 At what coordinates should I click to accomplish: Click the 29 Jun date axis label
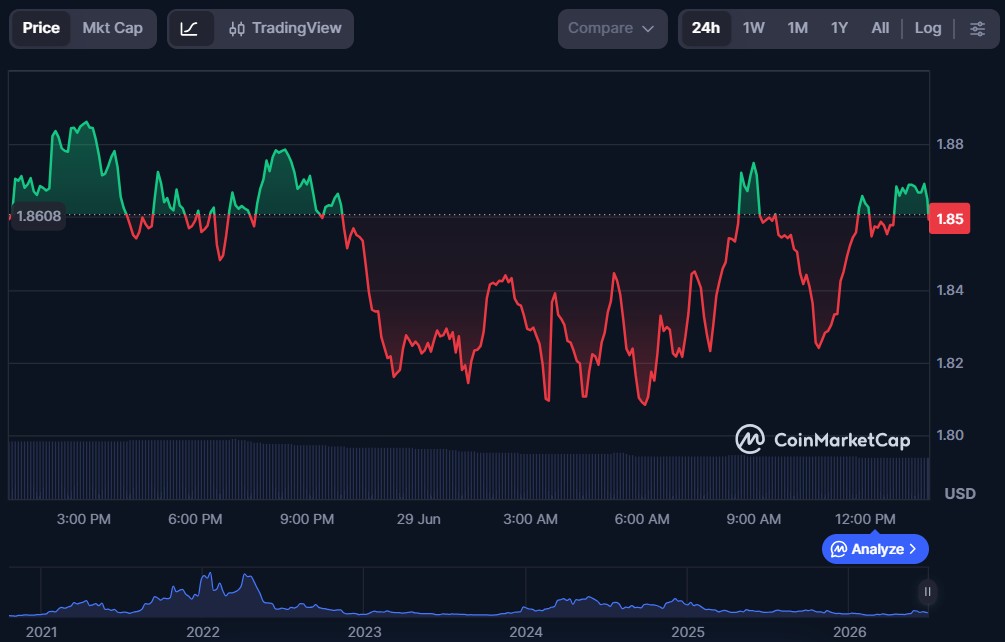click(x=418, y=520)
